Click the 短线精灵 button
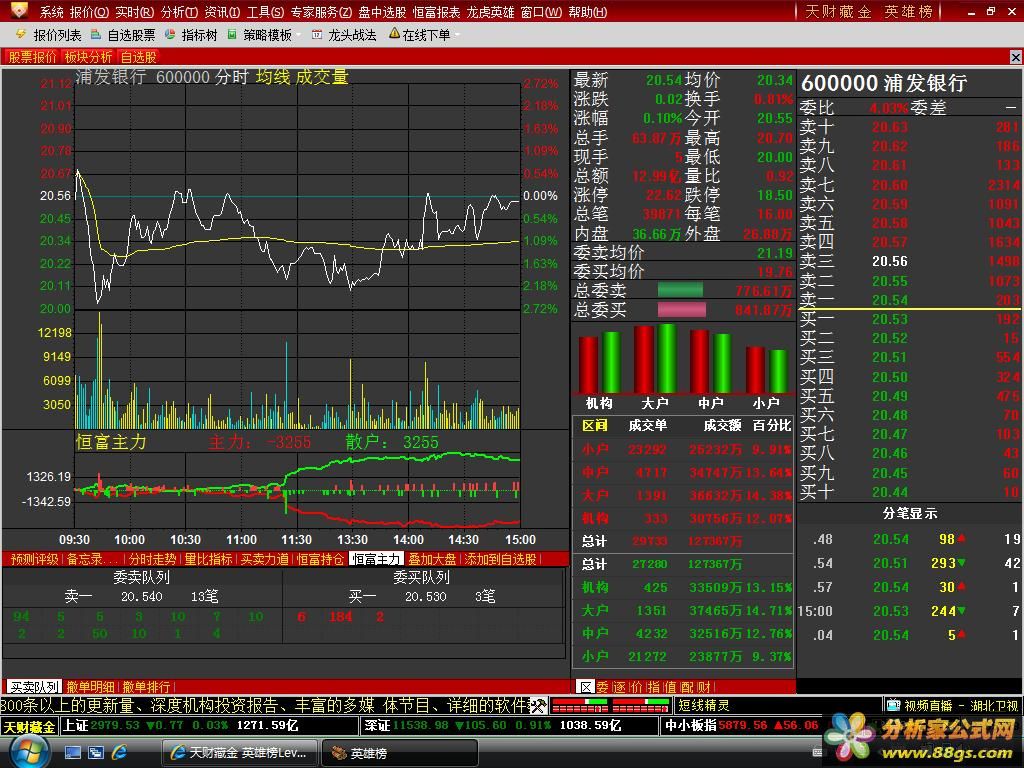The height and width of the screenshot is (768, 1024). tap(703, 705)
